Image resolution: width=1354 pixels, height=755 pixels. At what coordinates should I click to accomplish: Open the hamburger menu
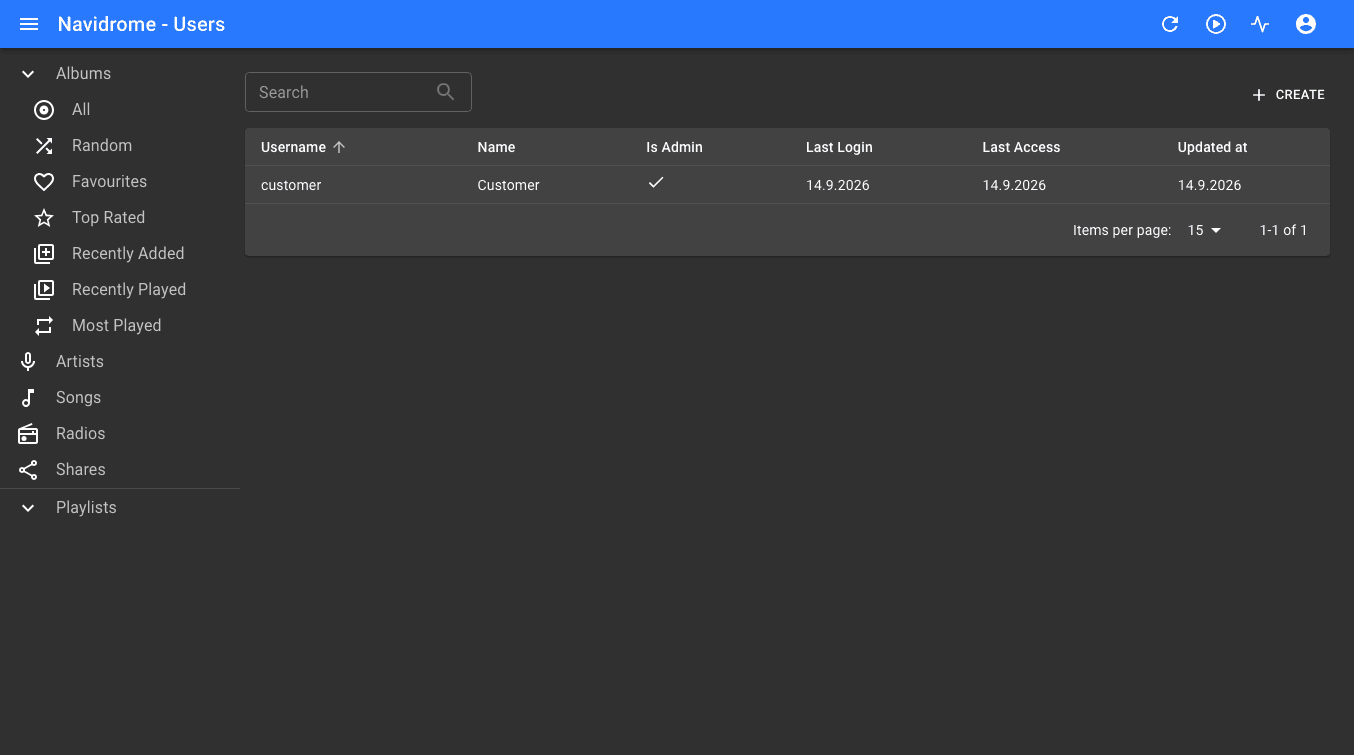pyautogui.click(x=29, y=24)
